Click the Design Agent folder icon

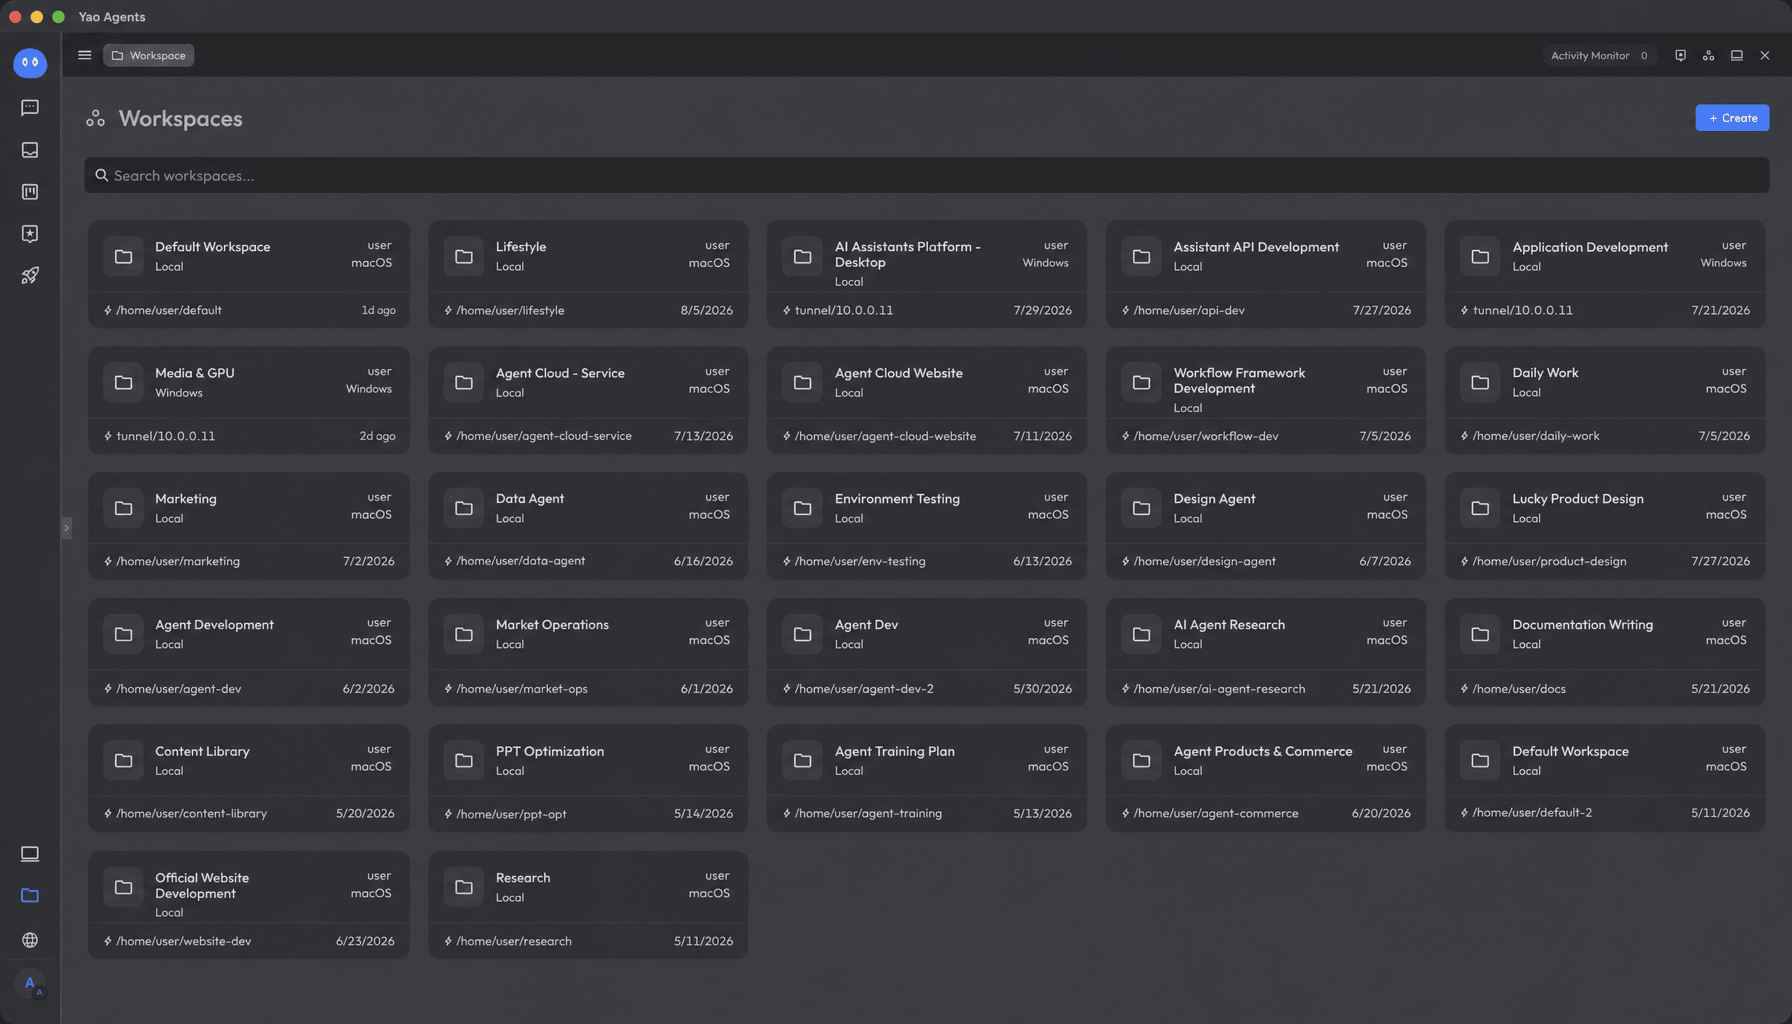pyautogui.click(x=1141, y=509)
